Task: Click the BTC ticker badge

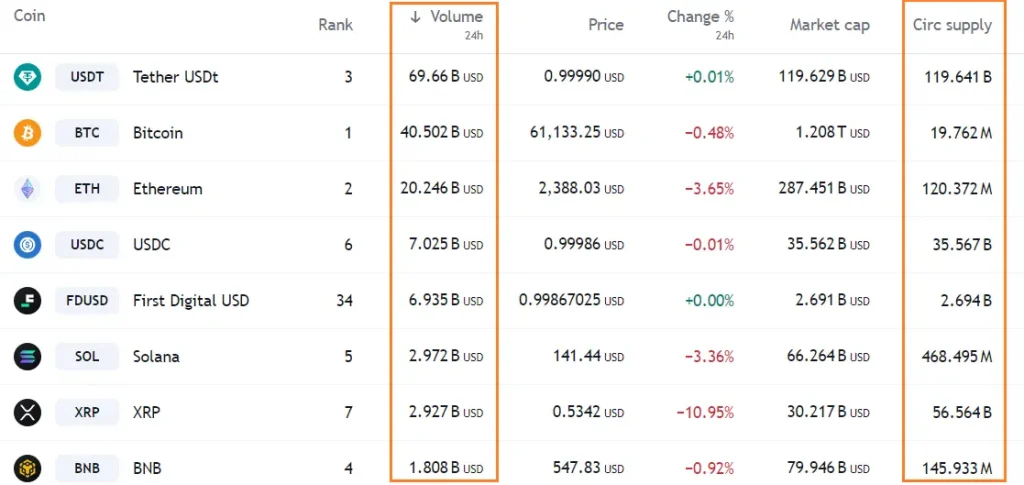Action: tap(87, 133)
